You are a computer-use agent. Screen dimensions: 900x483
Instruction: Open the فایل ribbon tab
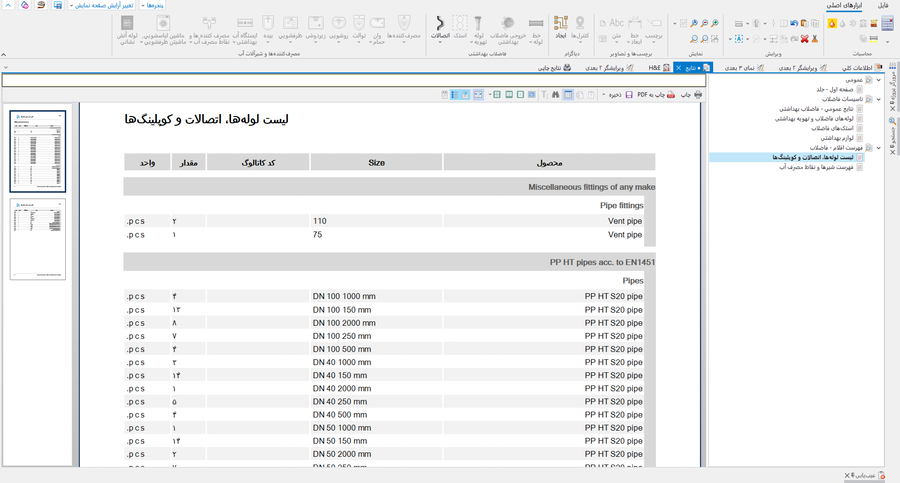[x=883, y=5]
